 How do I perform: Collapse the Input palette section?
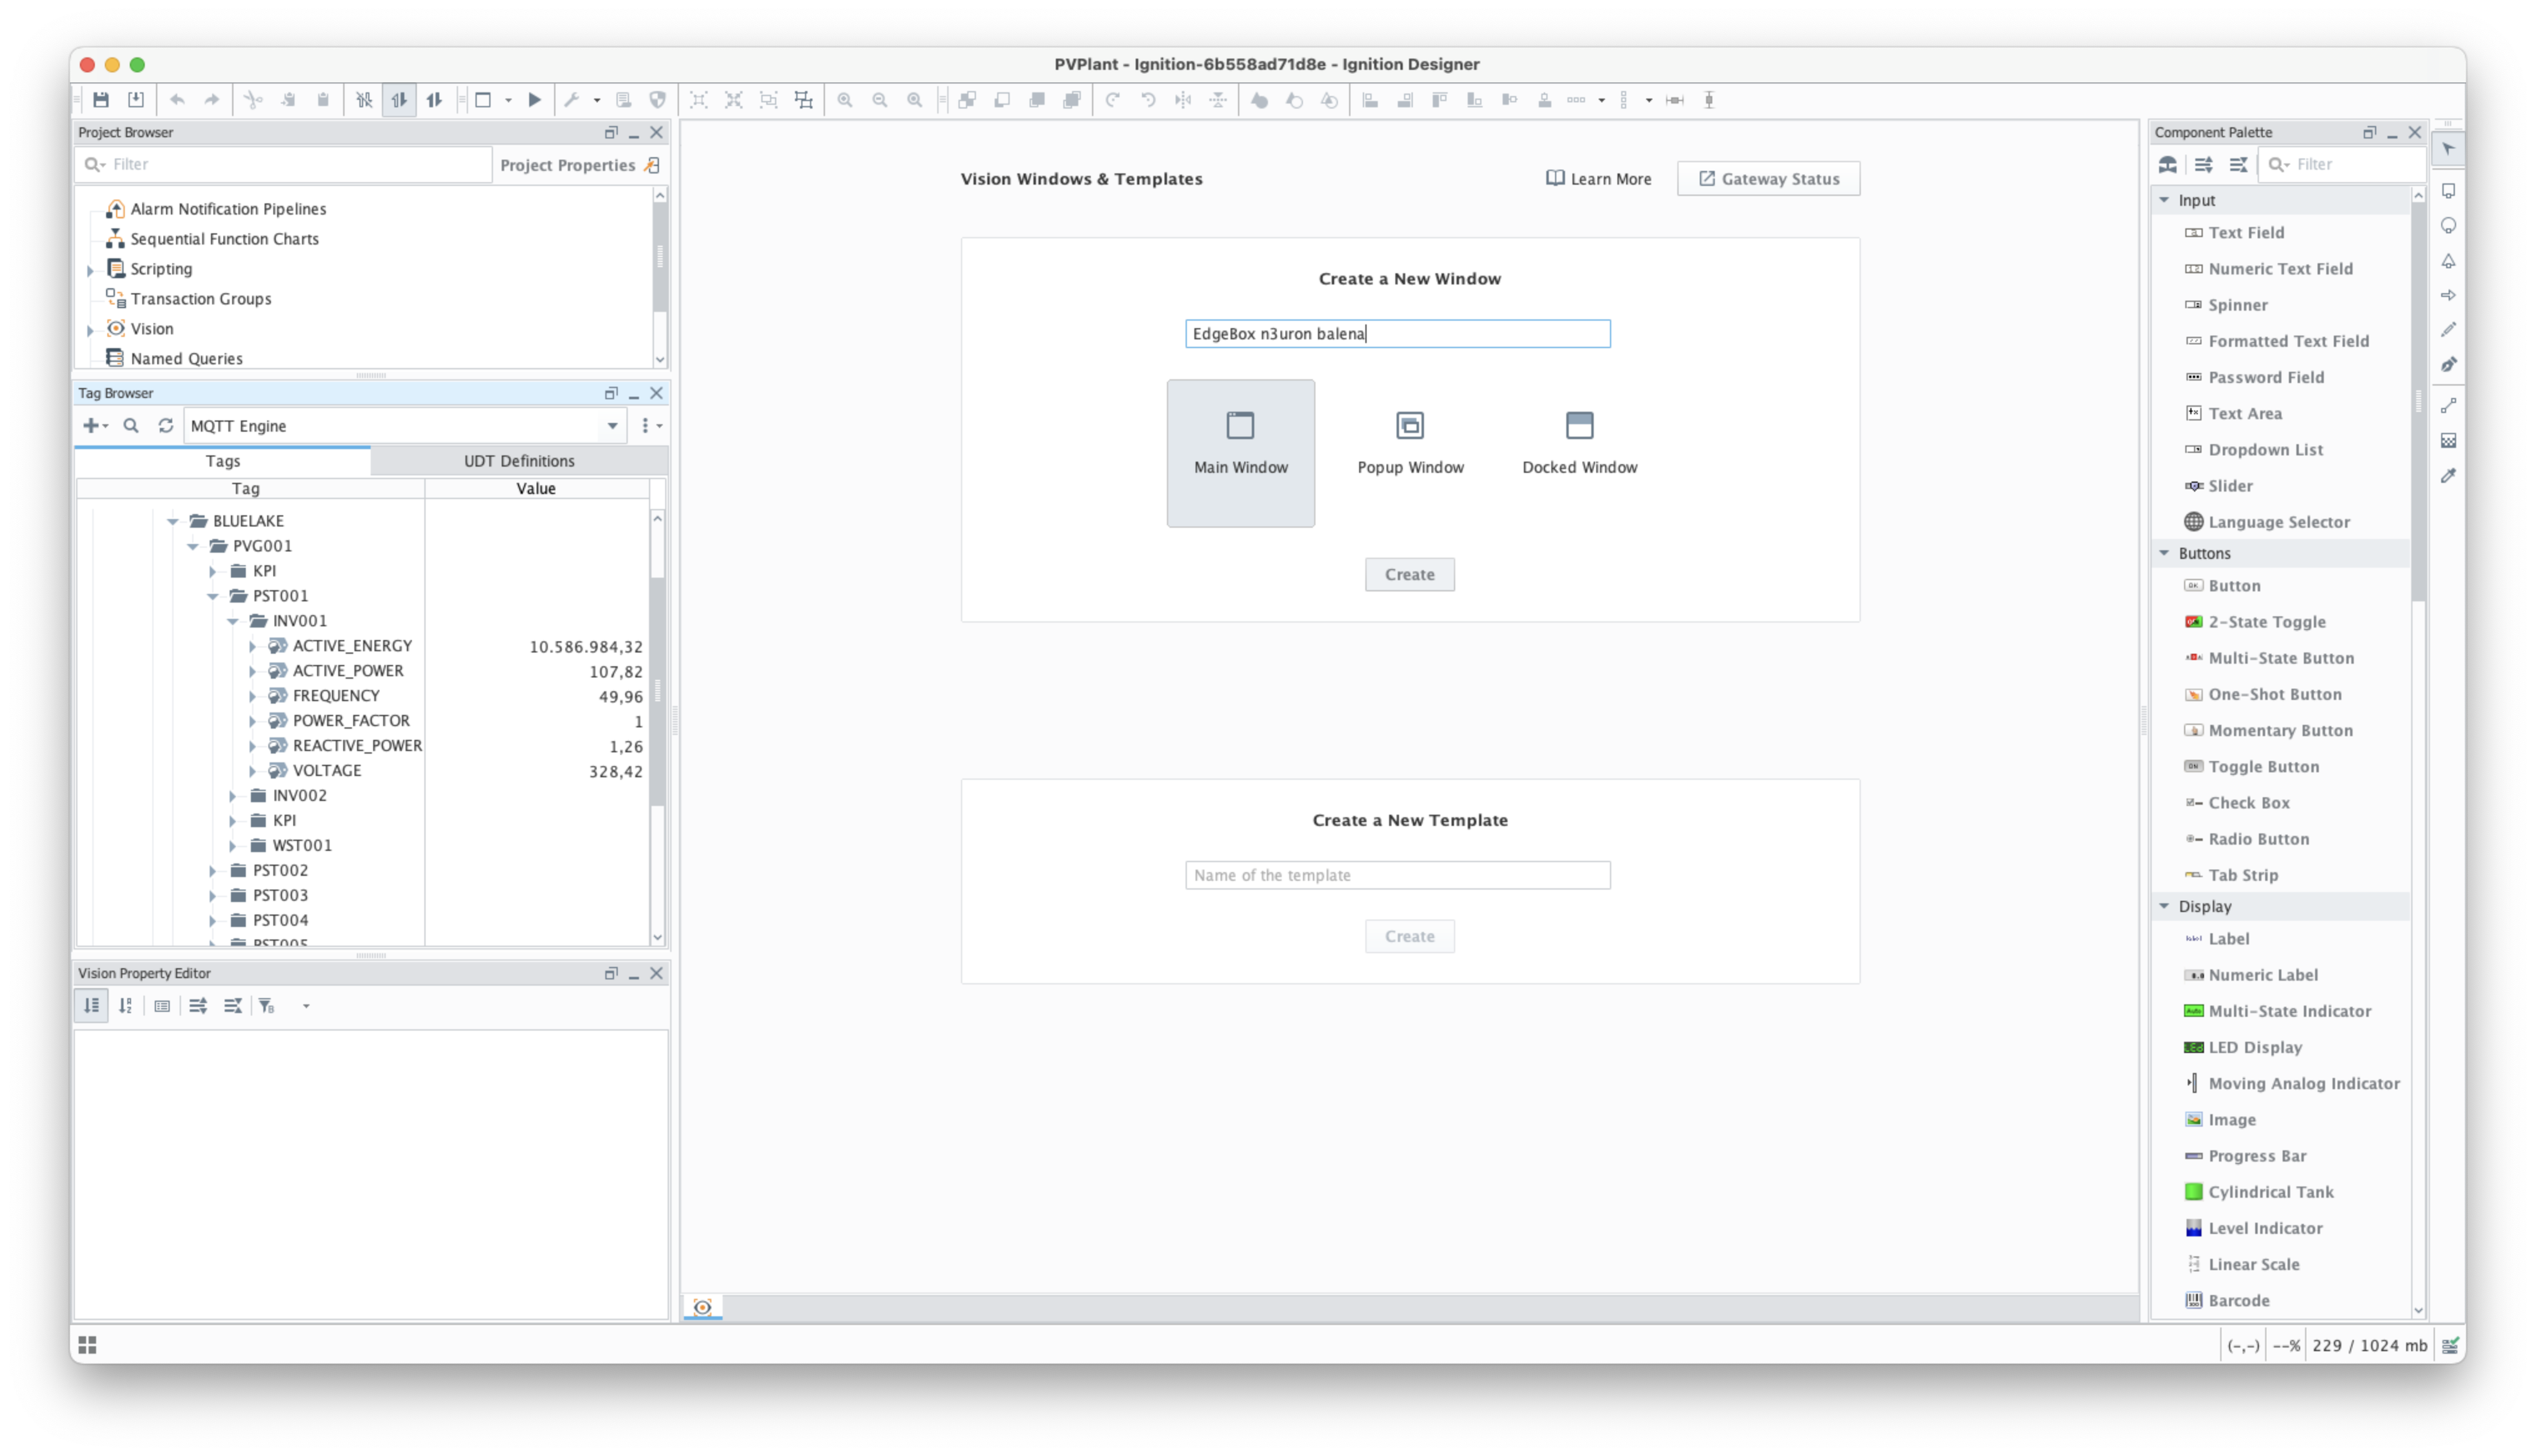click(x=2165, y=200)
